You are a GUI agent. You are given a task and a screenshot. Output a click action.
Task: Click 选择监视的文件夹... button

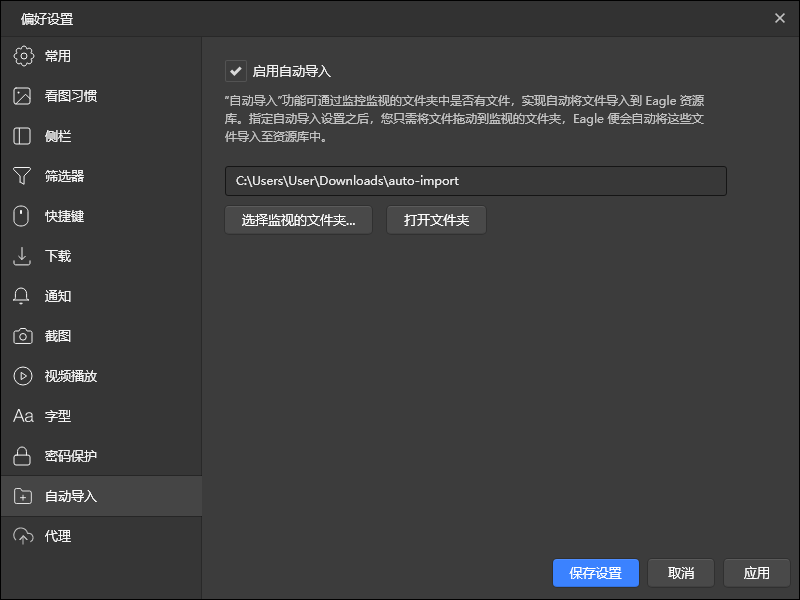click(298, 220)
